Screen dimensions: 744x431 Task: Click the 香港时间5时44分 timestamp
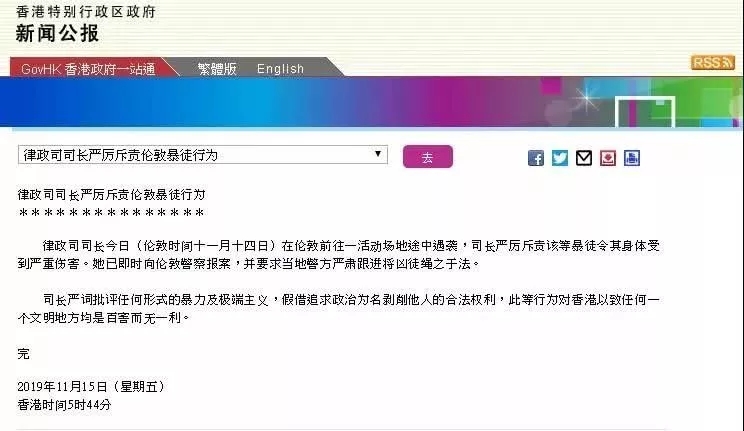64,405
